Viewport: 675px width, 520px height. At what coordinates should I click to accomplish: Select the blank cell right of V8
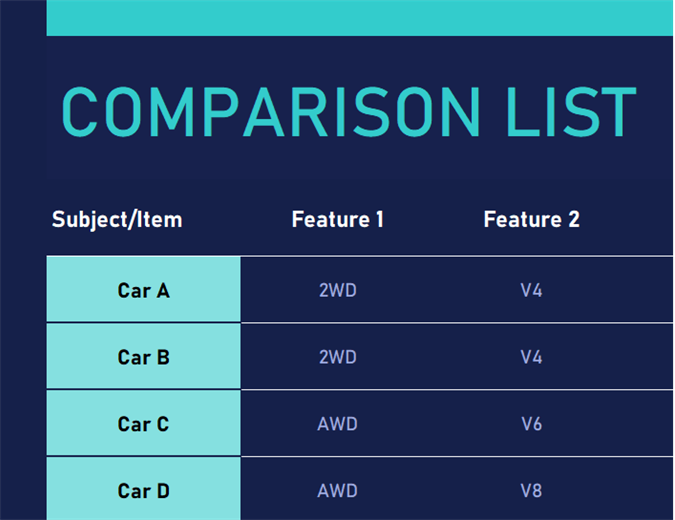(640, 491)
